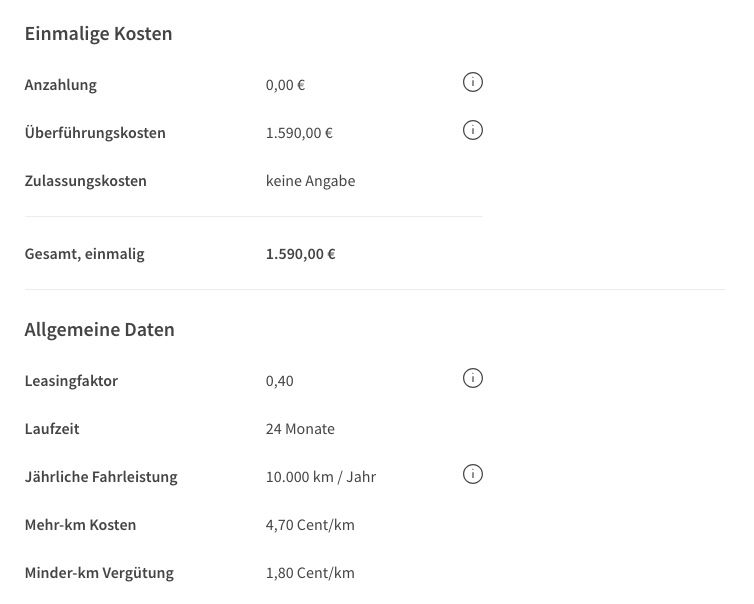Select the Einmalige Kosten heading

point(99,34)
